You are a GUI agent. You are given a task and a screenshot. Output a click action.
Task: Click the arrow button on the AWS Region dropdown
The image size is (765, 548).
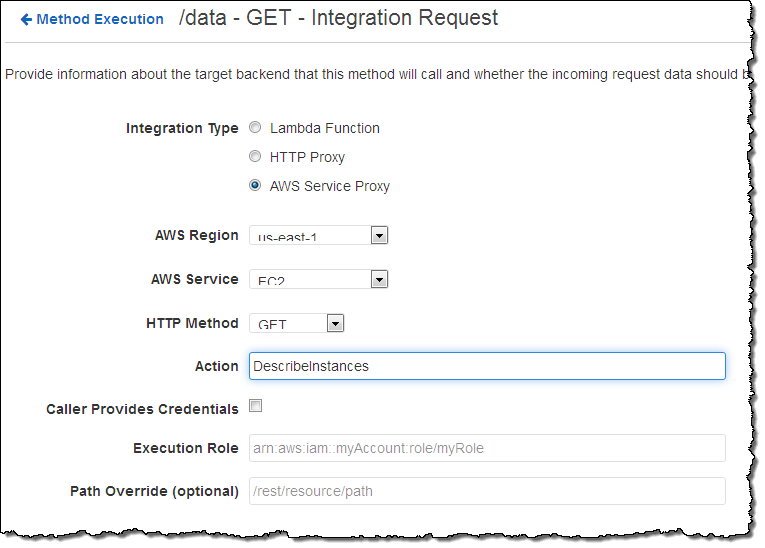point(379,236)
